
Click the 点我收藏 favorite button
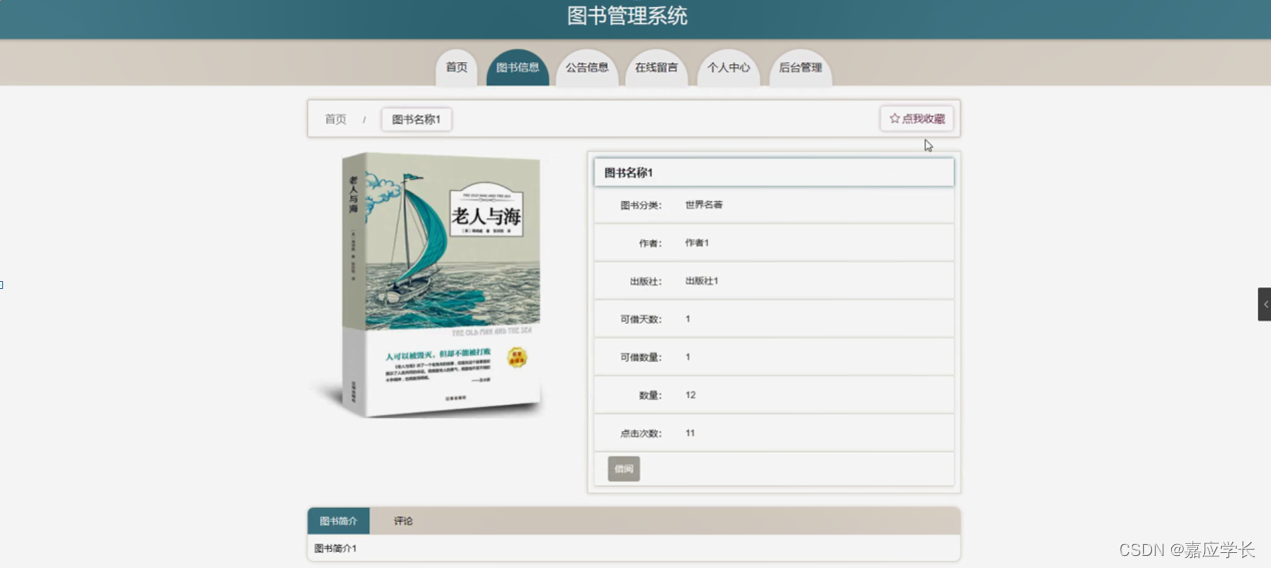click(917, 118)
